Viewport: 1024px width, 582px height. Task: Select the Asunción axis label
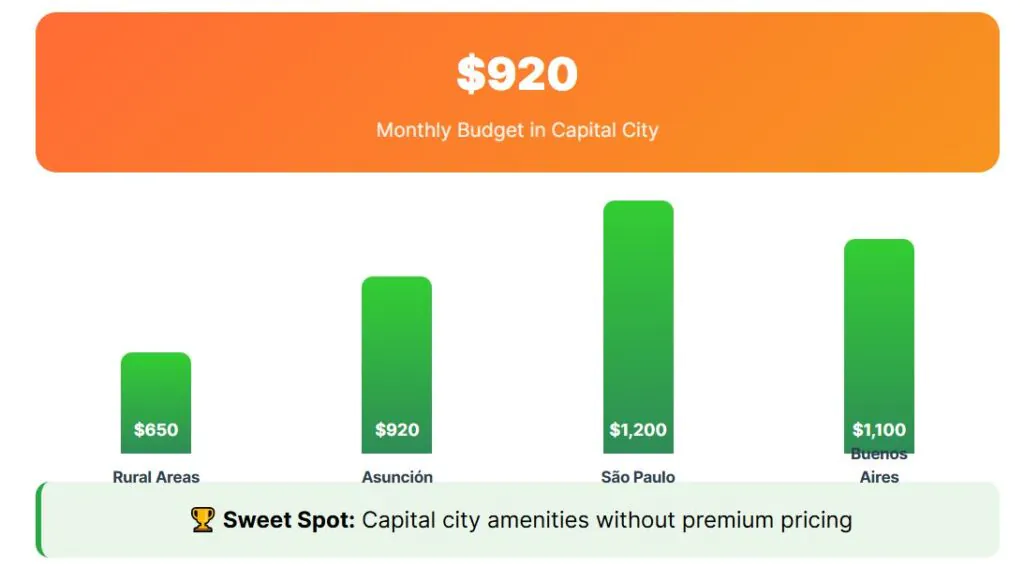pos(397,477)
